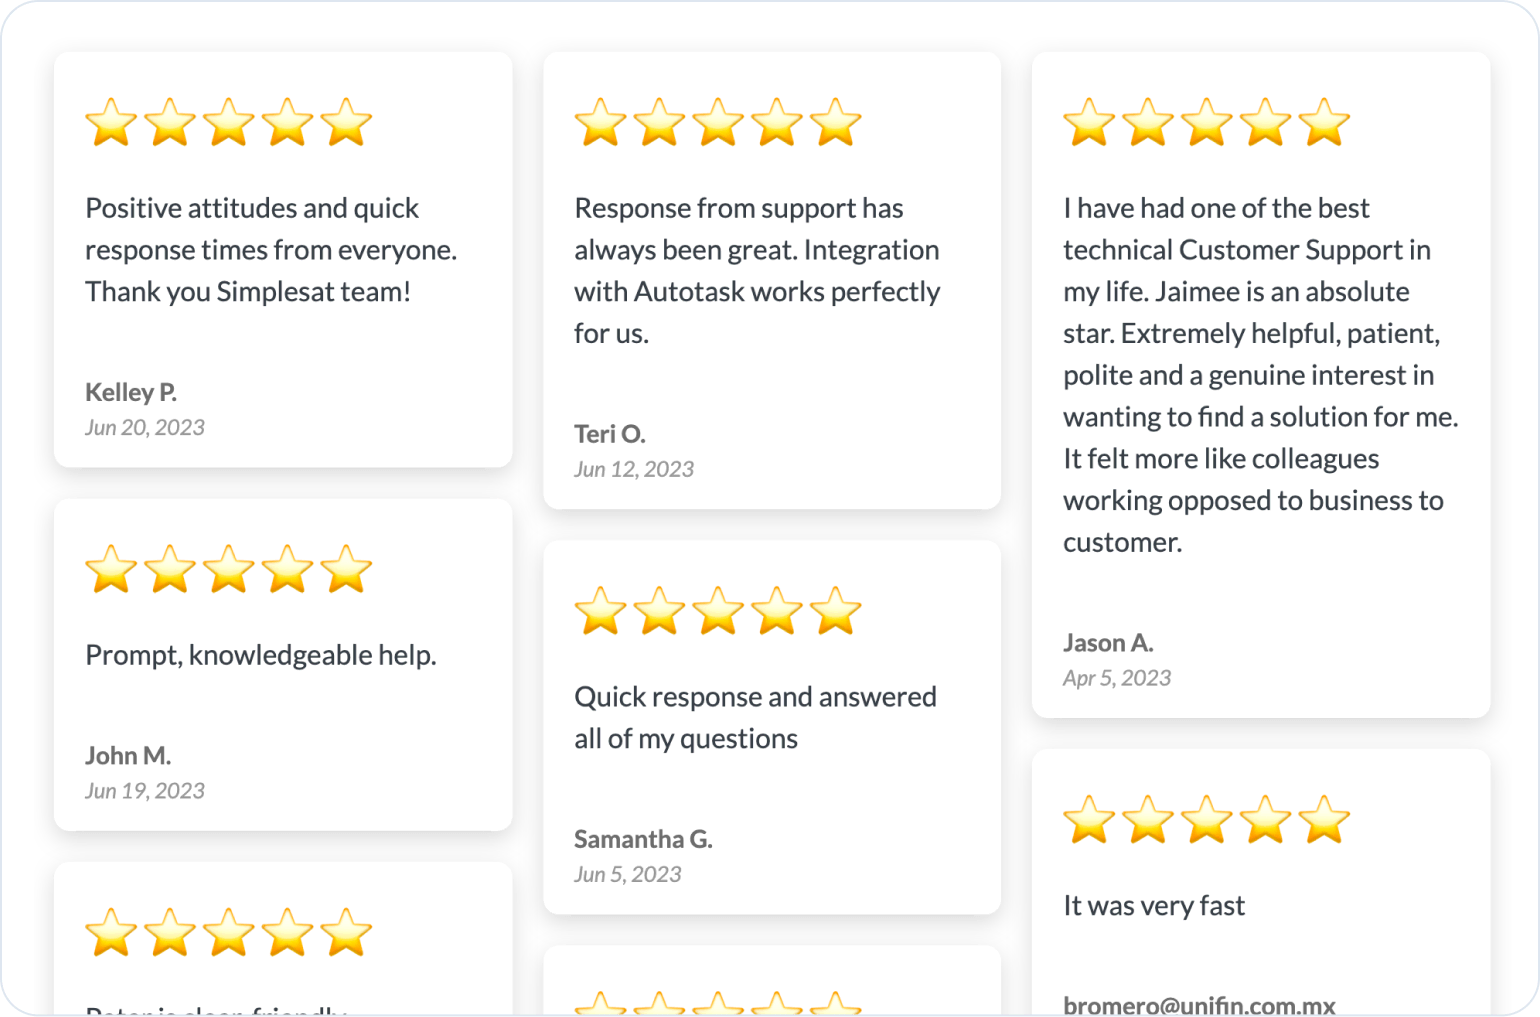Click the fifth star in Jason A.'s review
The image size is (1540, 1017).
pyautogui.click(x=1325, y=122)
